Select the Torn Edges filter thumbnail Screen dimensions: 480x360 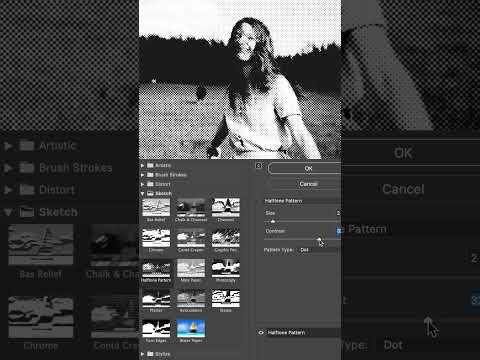(156, 328)
